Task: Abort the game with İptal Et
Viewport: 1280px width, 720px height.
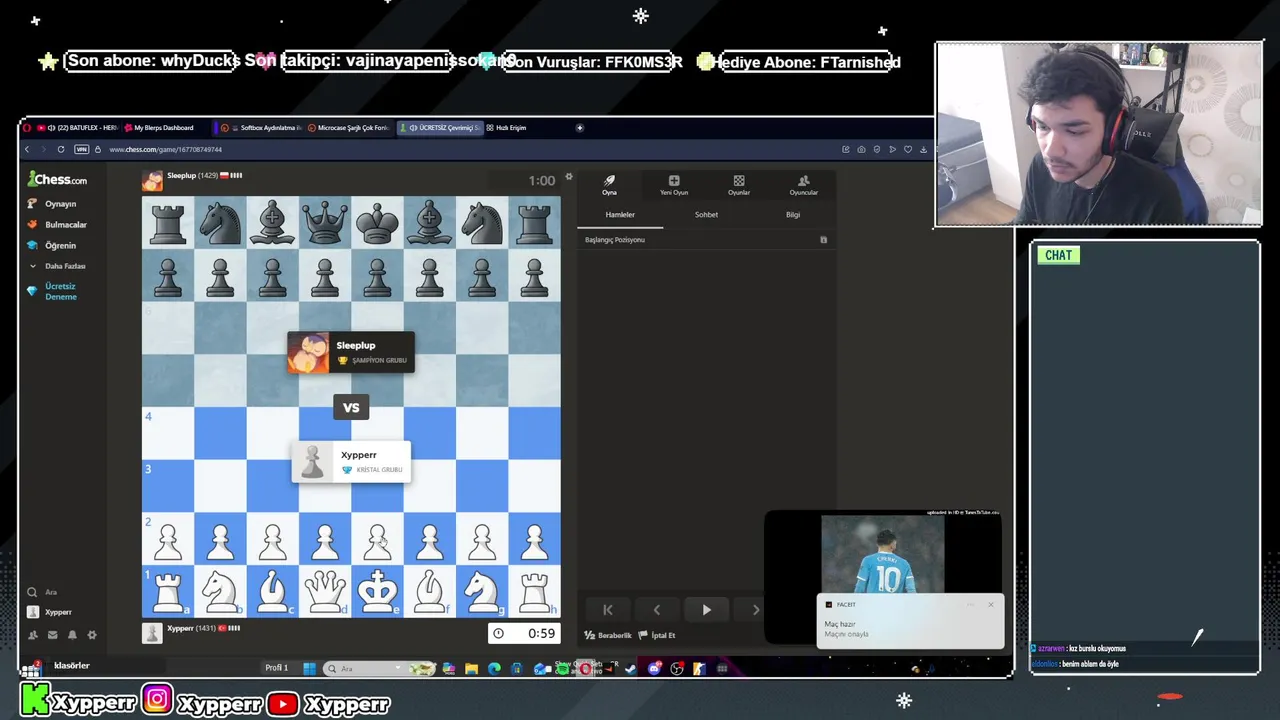Action: click(657, 635)
